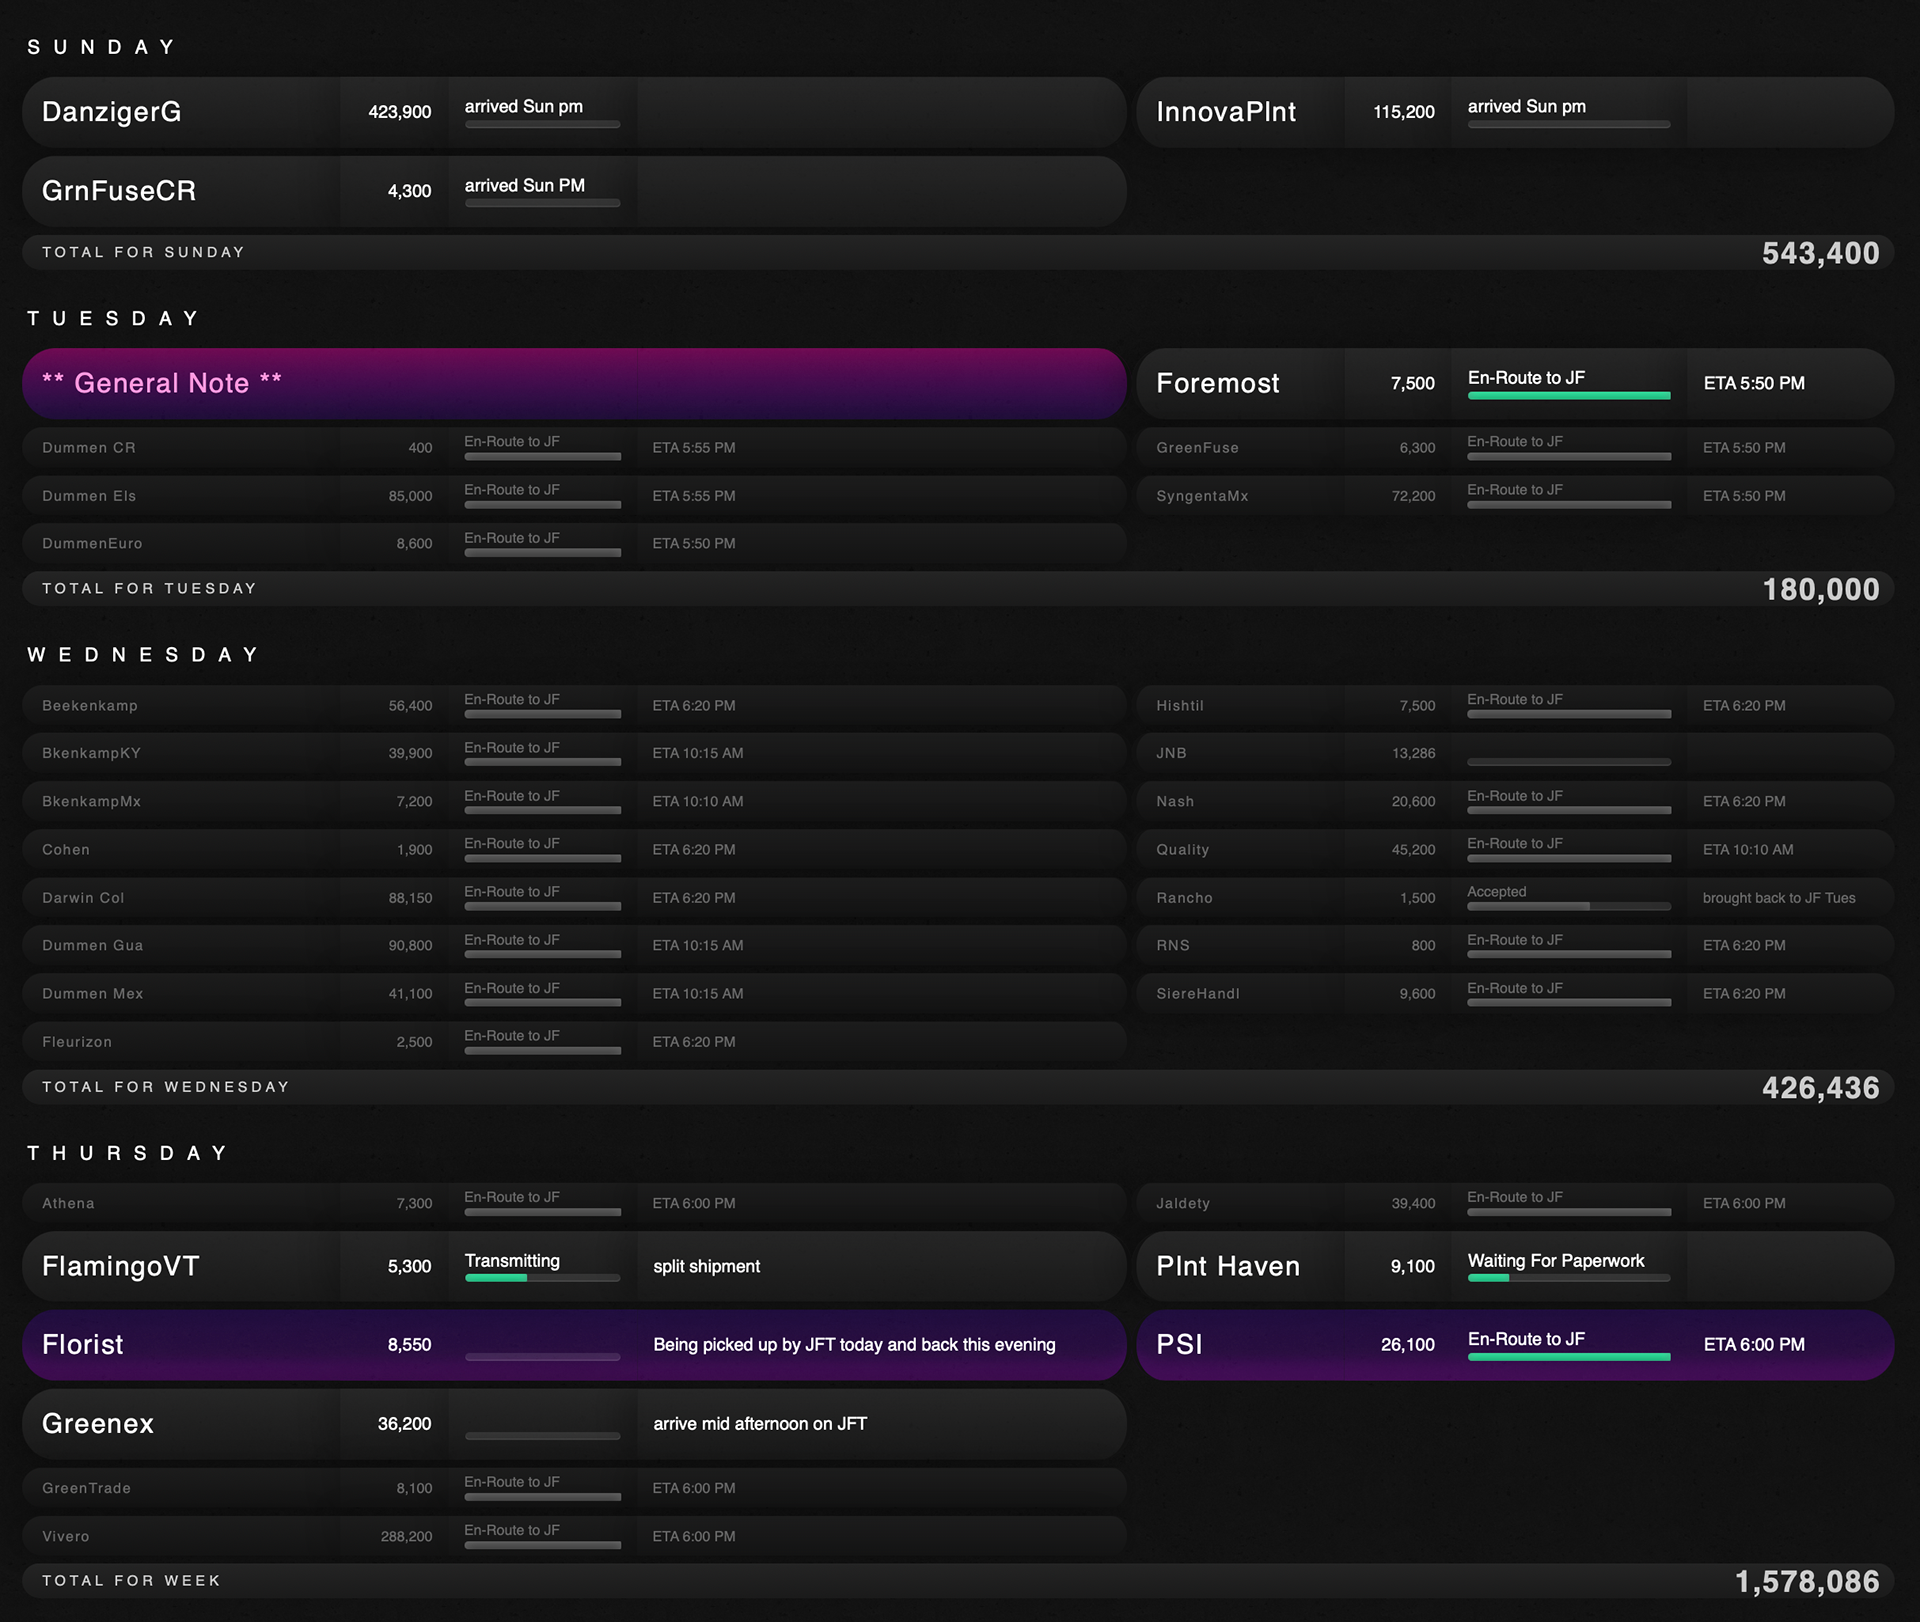Click the PSI ETA 6:00 PM text
This screenshot has width=1920, height=1622.
(x=1754, y=1345)
